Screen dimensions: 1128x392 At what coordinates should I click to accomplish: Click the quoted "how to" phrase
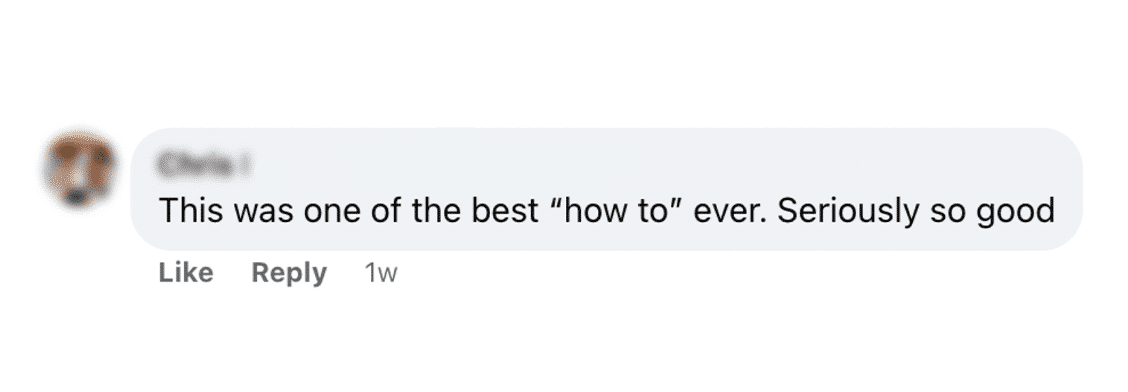pos(616,211)
